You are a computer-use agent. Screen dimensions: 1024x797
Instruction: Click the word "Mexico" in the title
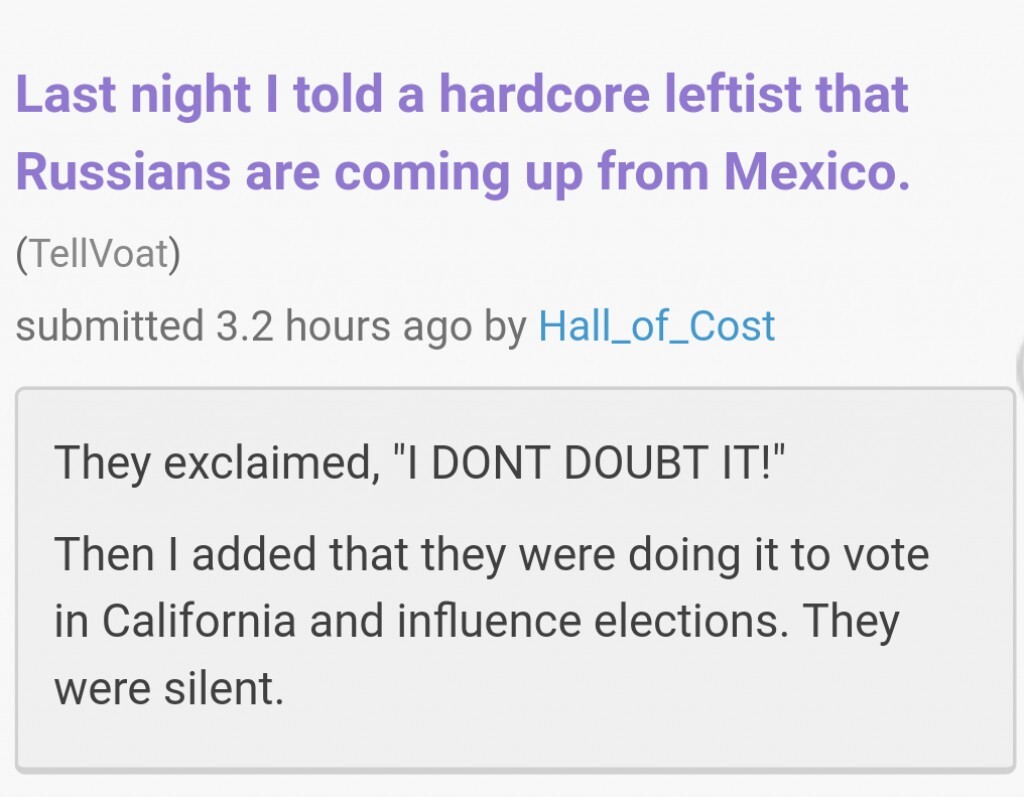point(817,172)
